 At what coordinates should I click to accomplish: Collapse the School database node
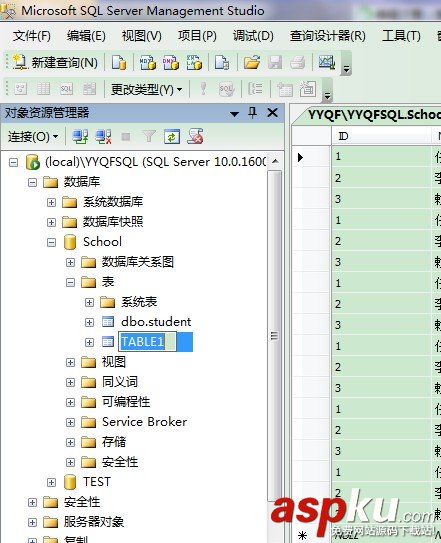[x=51, y=242]
